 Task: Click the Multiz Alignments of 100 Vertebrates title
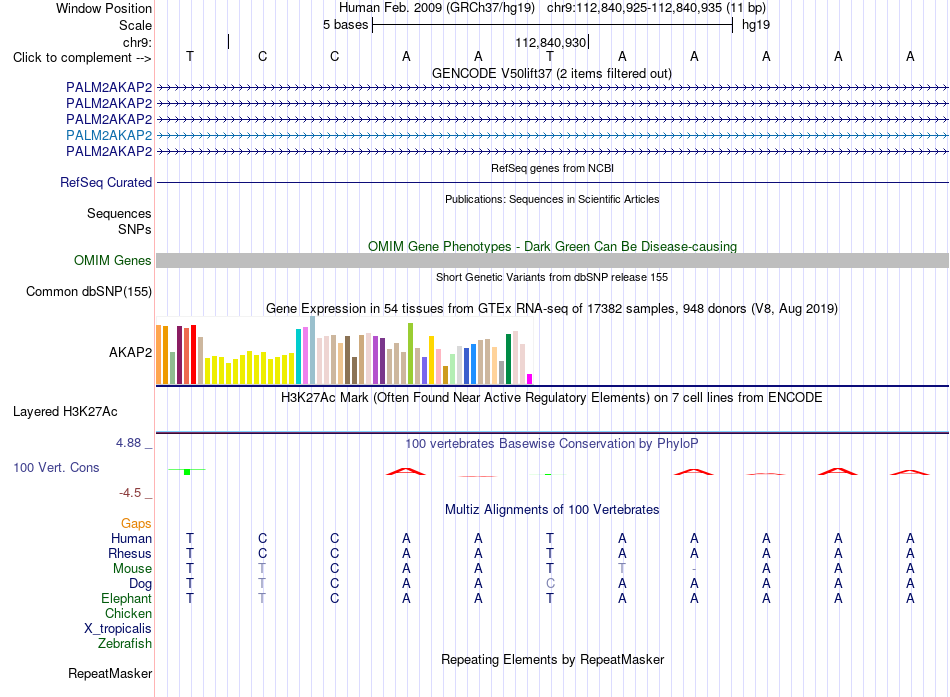(x=552, y=509)
